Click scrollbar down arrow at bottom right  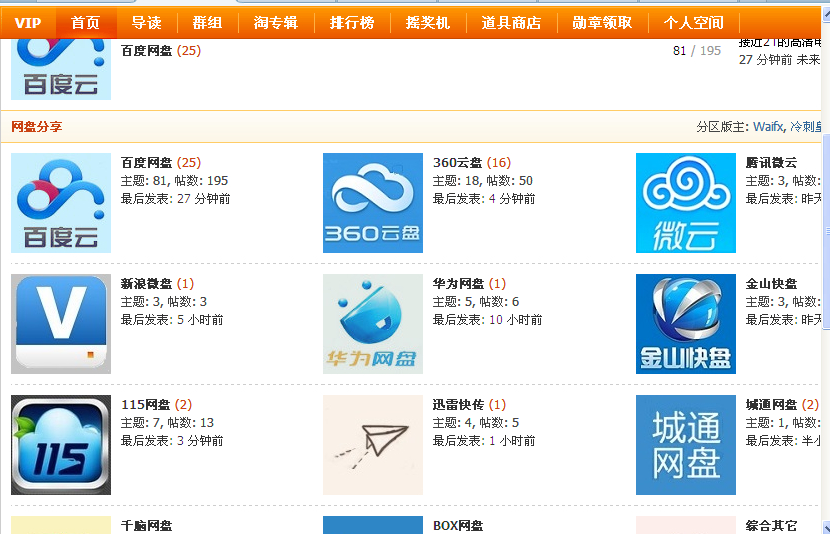tap(826, 527)
